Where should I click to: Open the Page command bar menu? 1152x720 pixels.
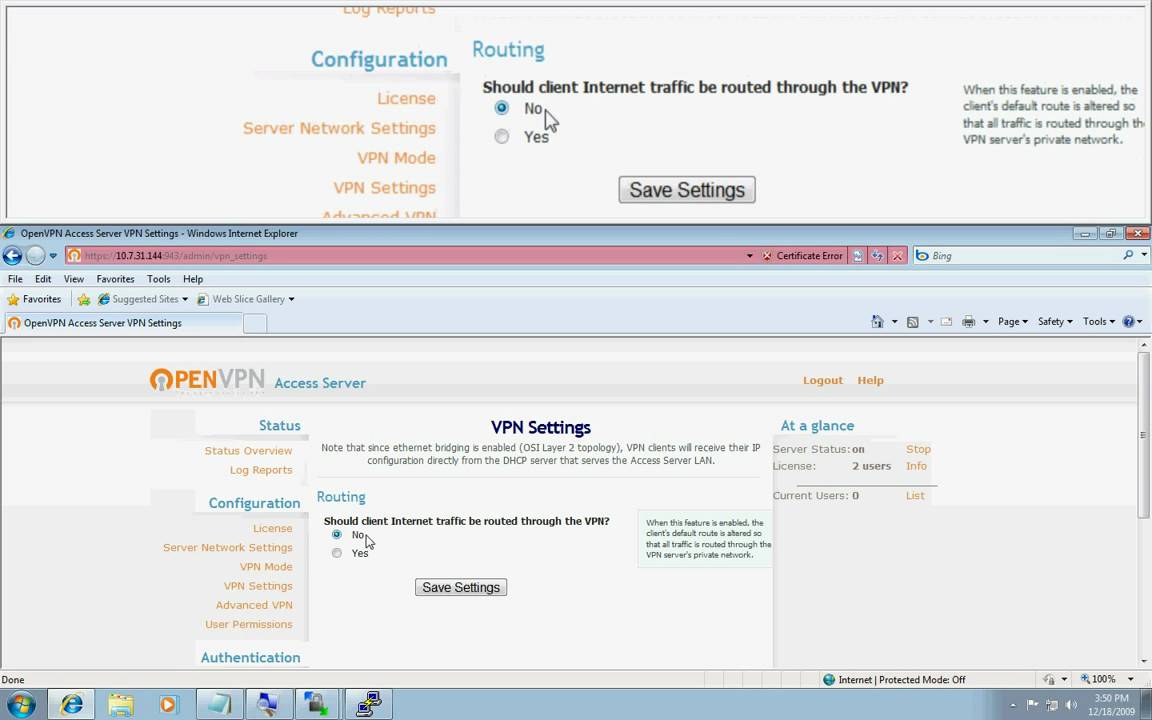[x=1012, y=321]
